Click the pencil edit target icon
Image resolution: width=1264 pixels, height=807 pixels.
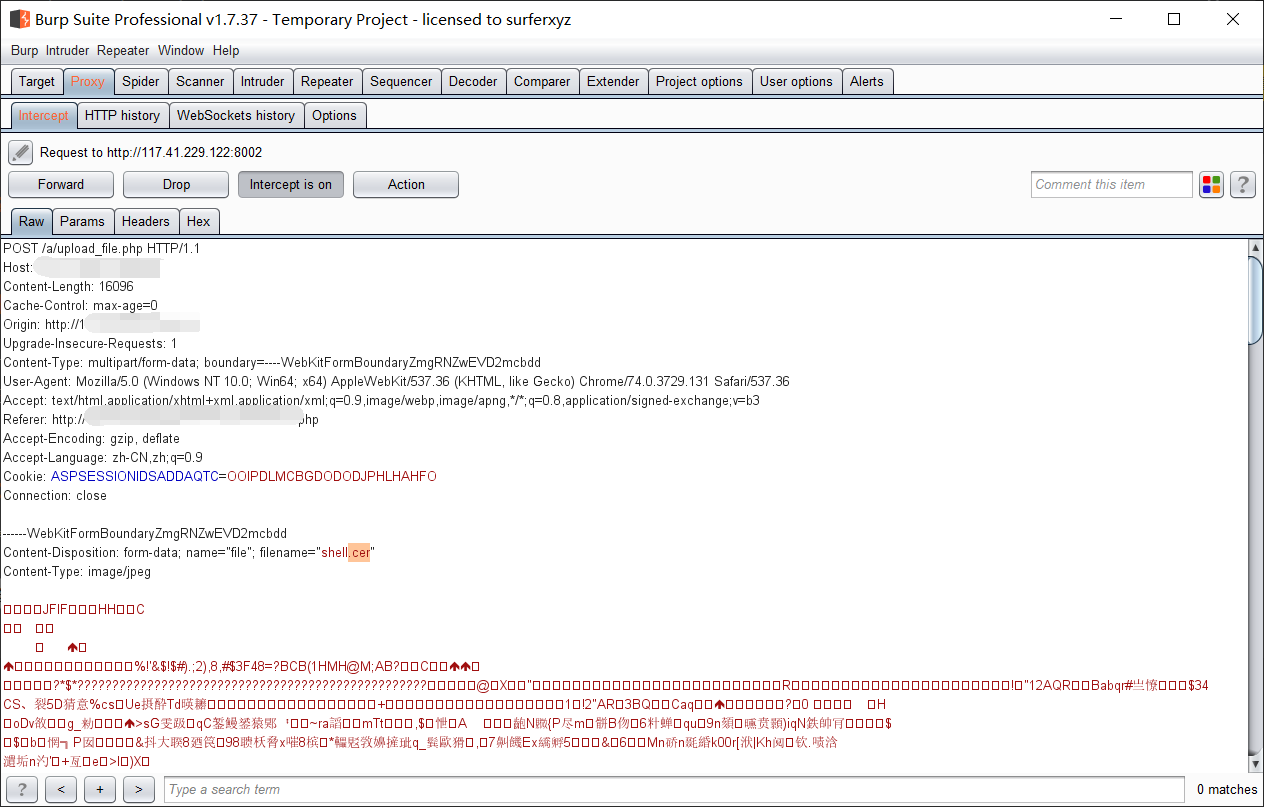[x=21, y=153]
